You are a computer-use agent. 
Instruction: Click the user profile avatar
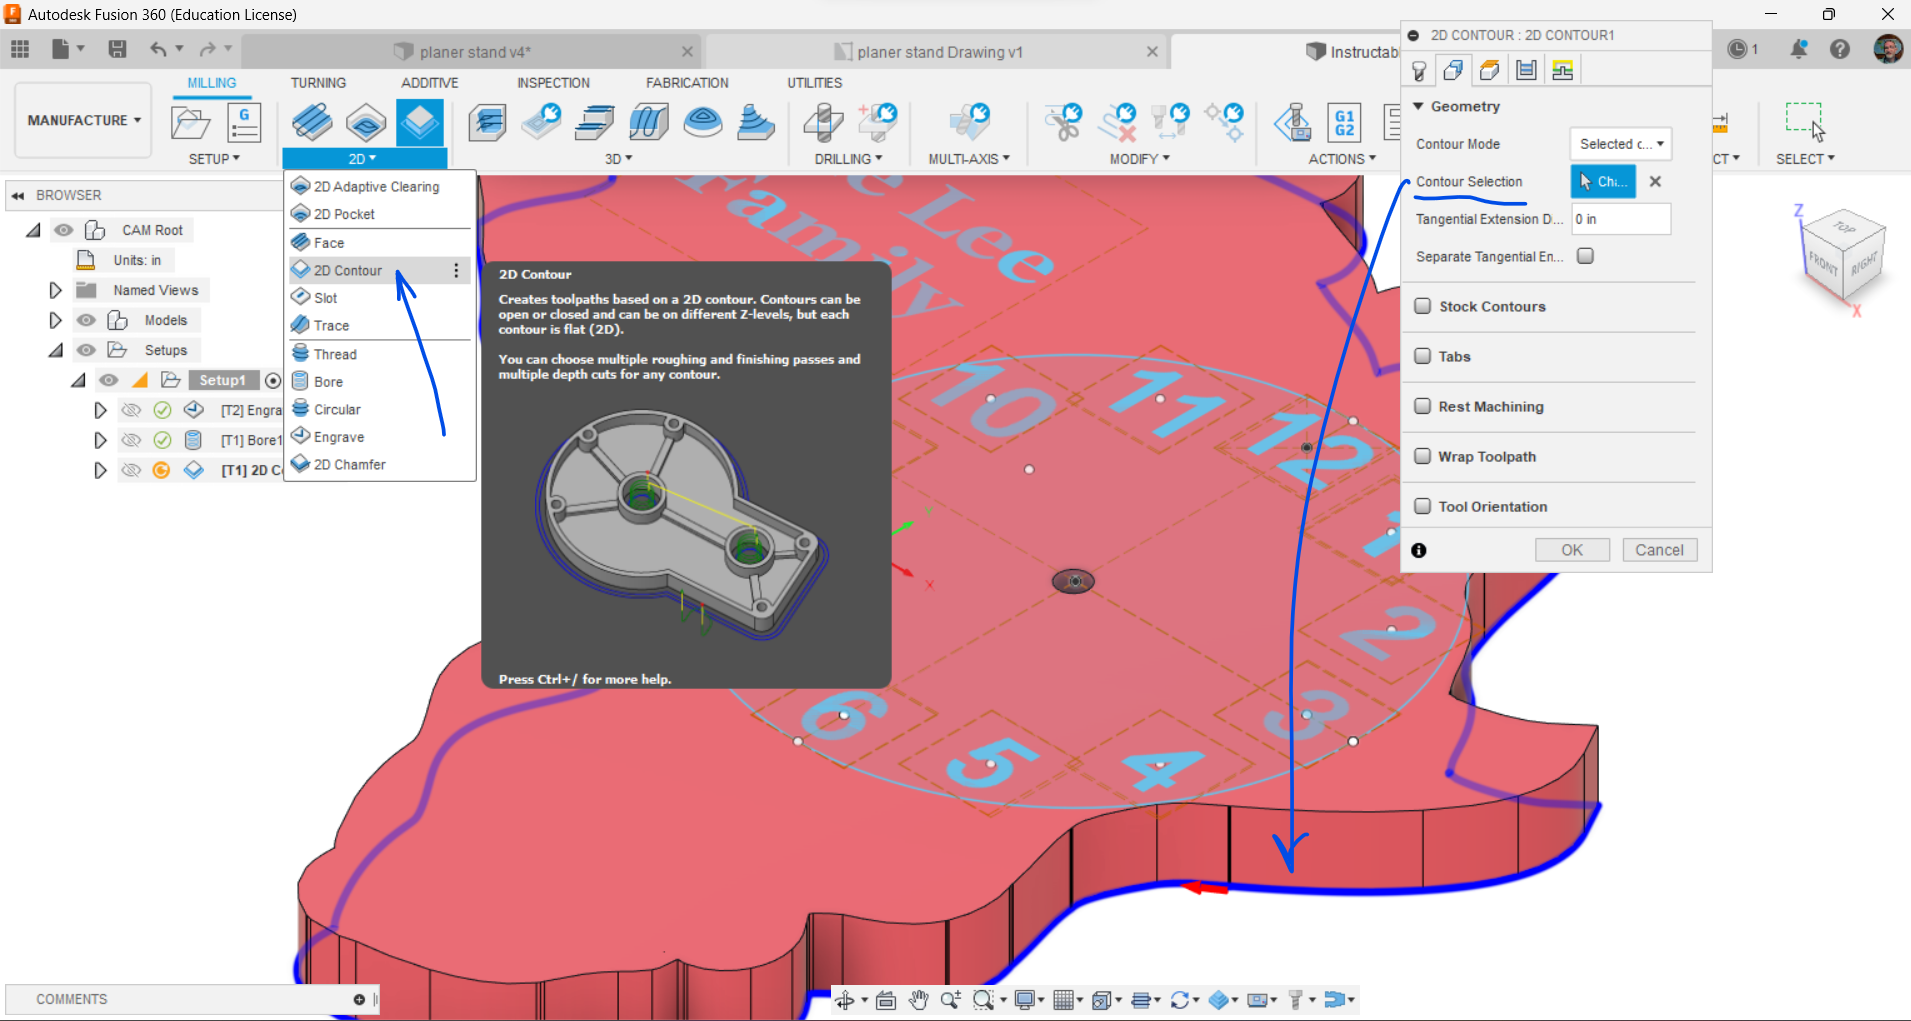tap(1888, 49)
